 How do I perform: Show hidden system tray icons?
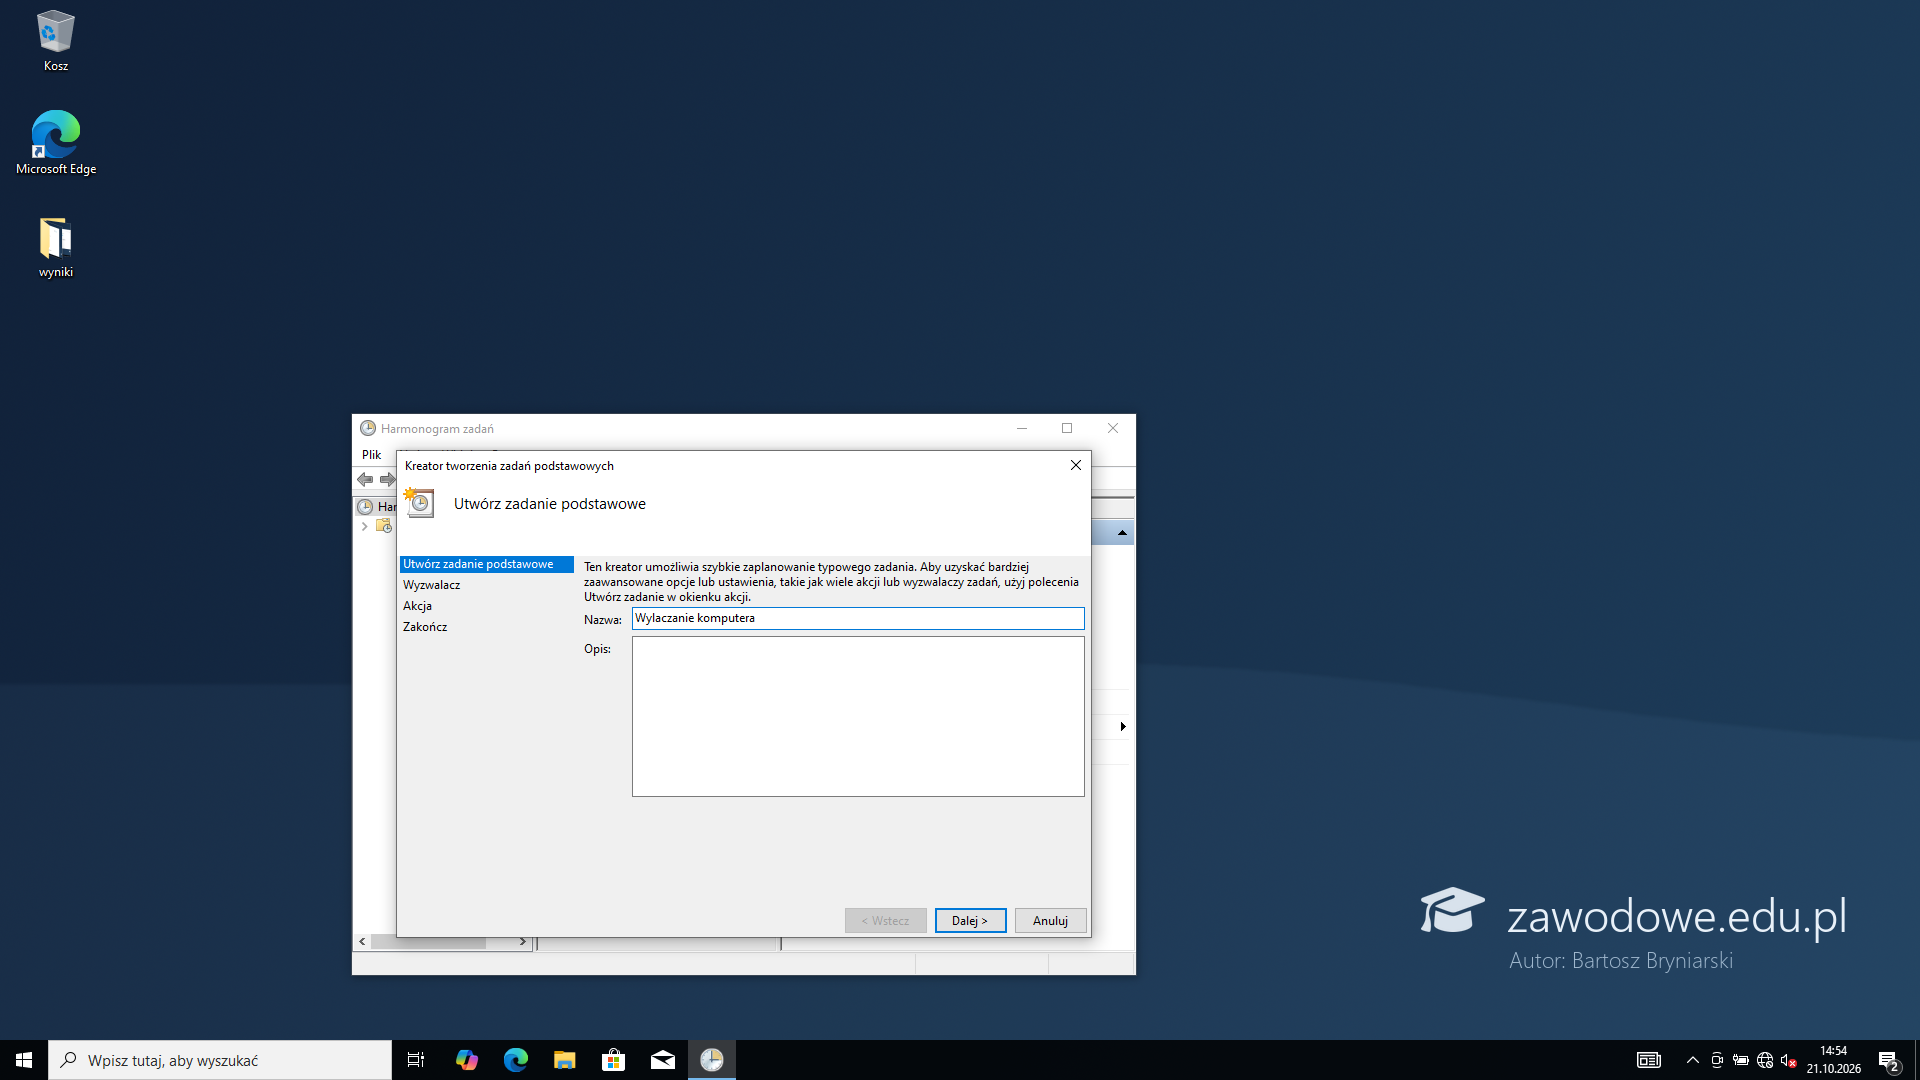coord(1693,1060)
